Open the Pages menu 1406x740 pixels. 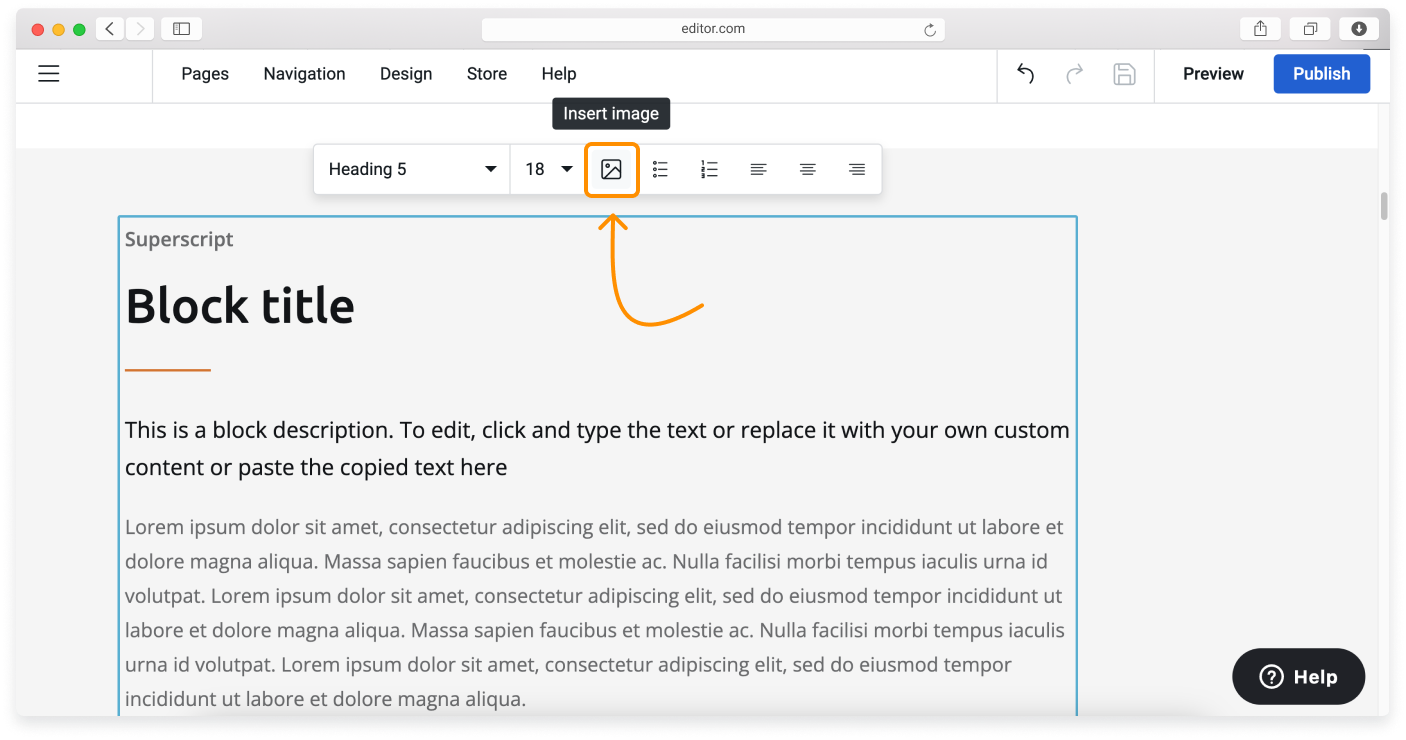205,74
